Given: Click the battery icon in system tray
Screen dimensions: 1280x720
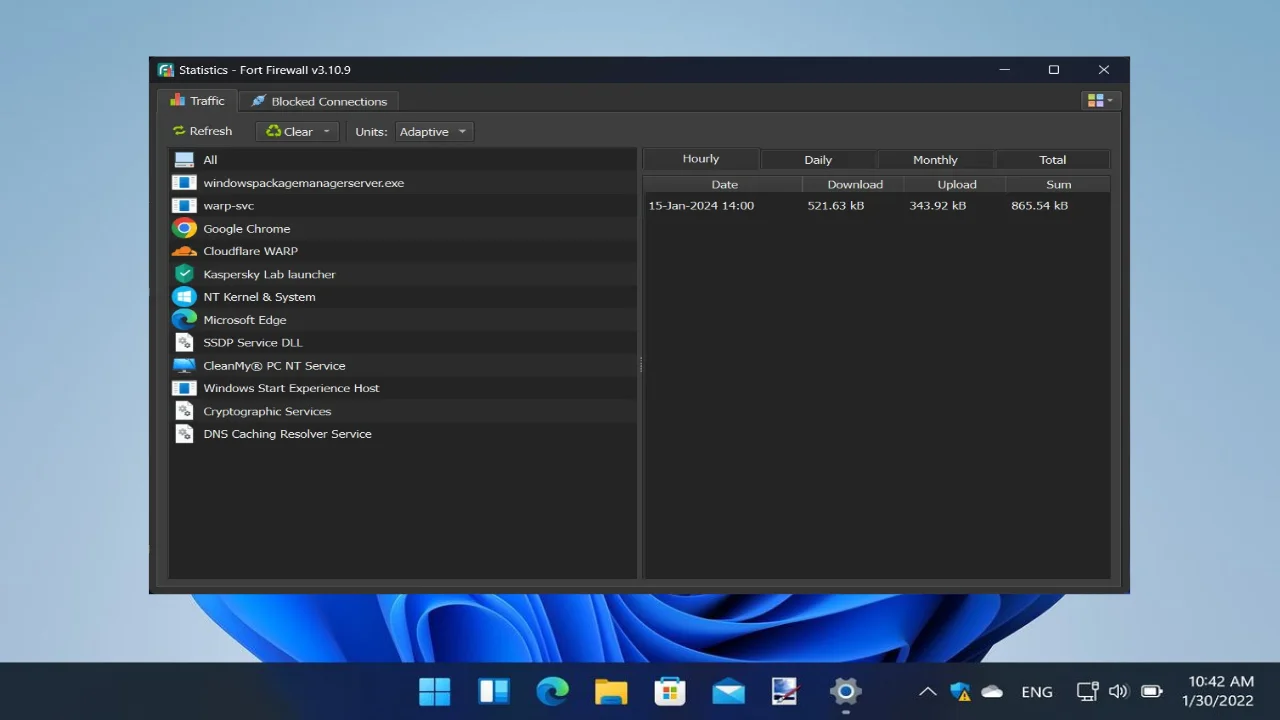Looking at the screenshot, I should [1152, 691].
